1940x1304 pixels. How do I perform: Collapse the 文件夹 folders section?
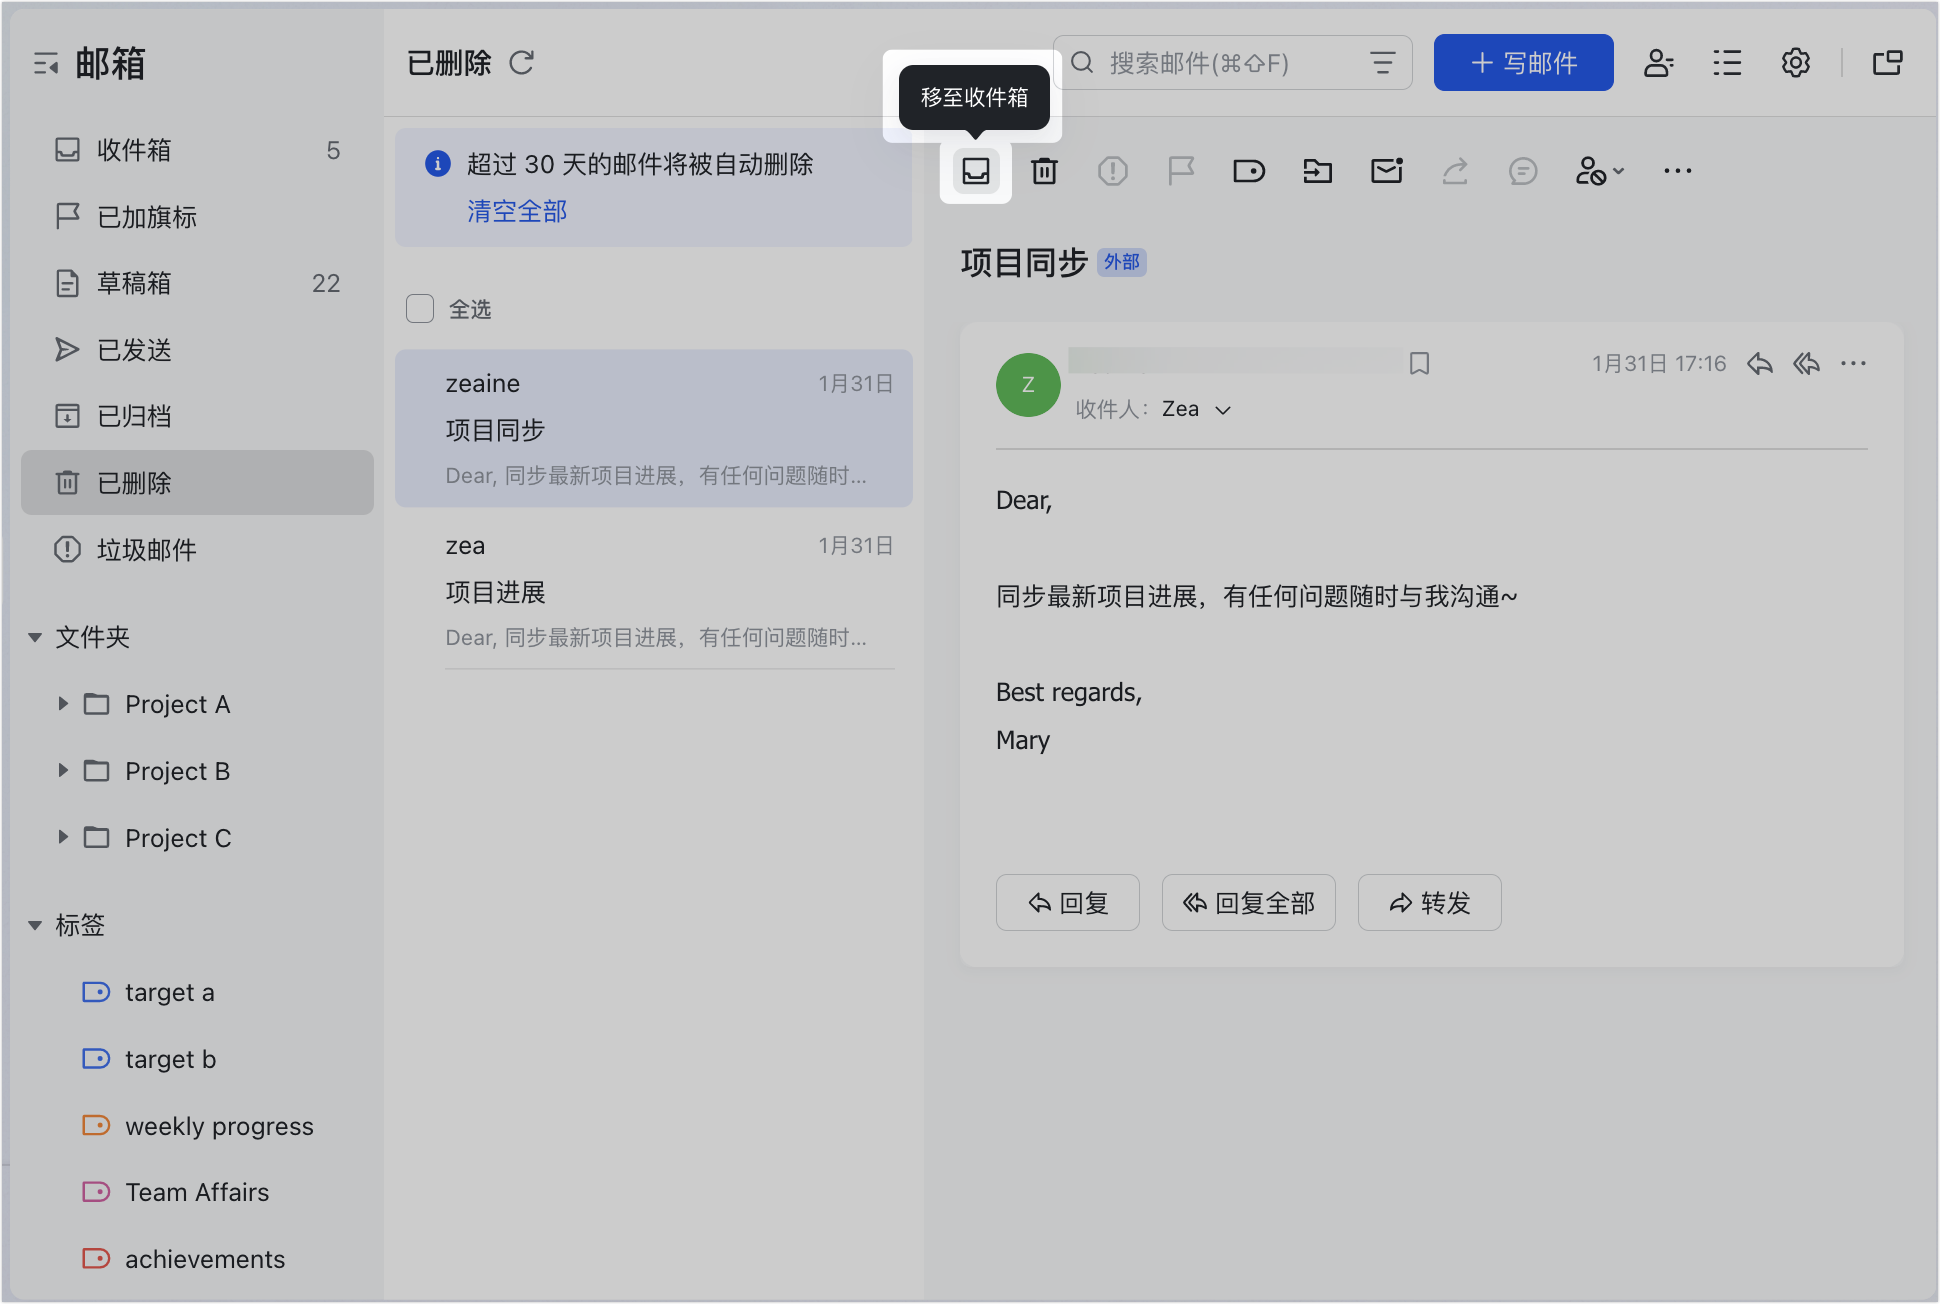pos(35,637)
